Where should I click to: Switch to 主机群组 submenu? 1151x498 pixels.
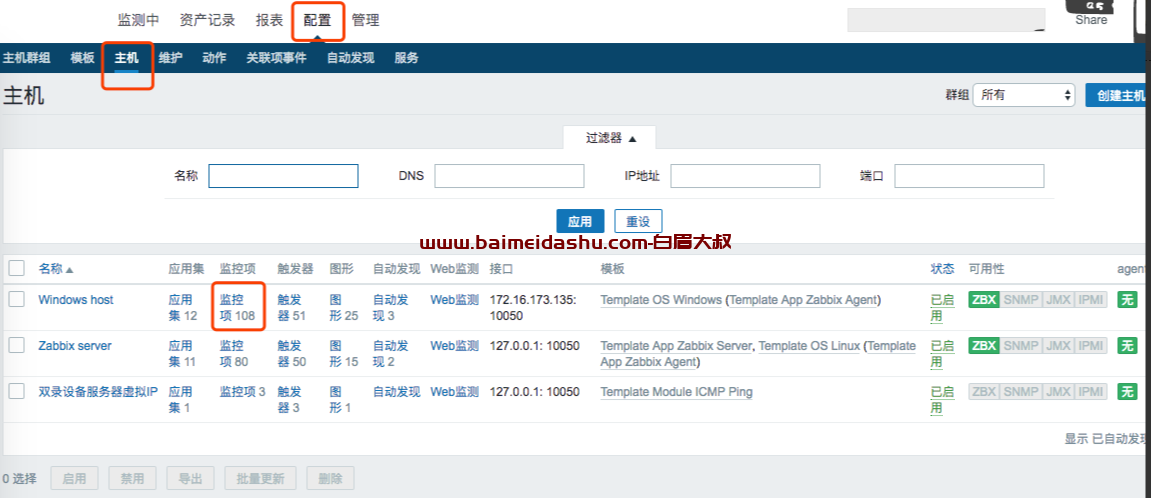coord(26,58)
